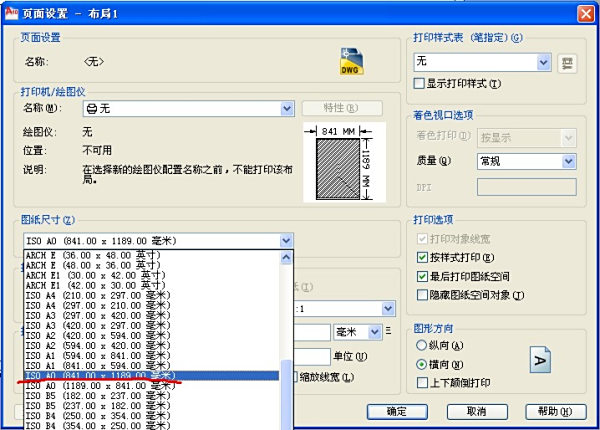
Task: Toggle the 按样式打印 checkbox
Action: [x=422, y=257]
